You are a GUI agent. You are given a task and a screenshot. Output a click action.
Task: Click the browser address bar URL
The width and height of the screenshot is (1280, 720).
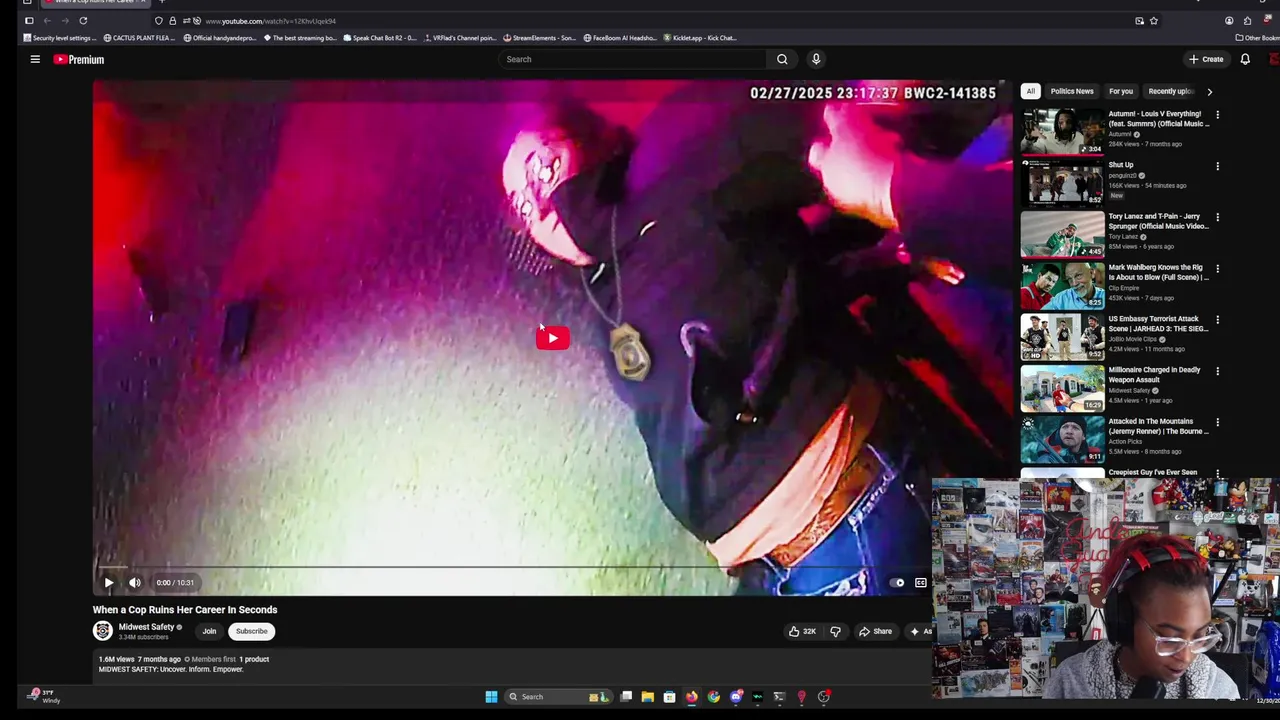[x=270, y=21]
